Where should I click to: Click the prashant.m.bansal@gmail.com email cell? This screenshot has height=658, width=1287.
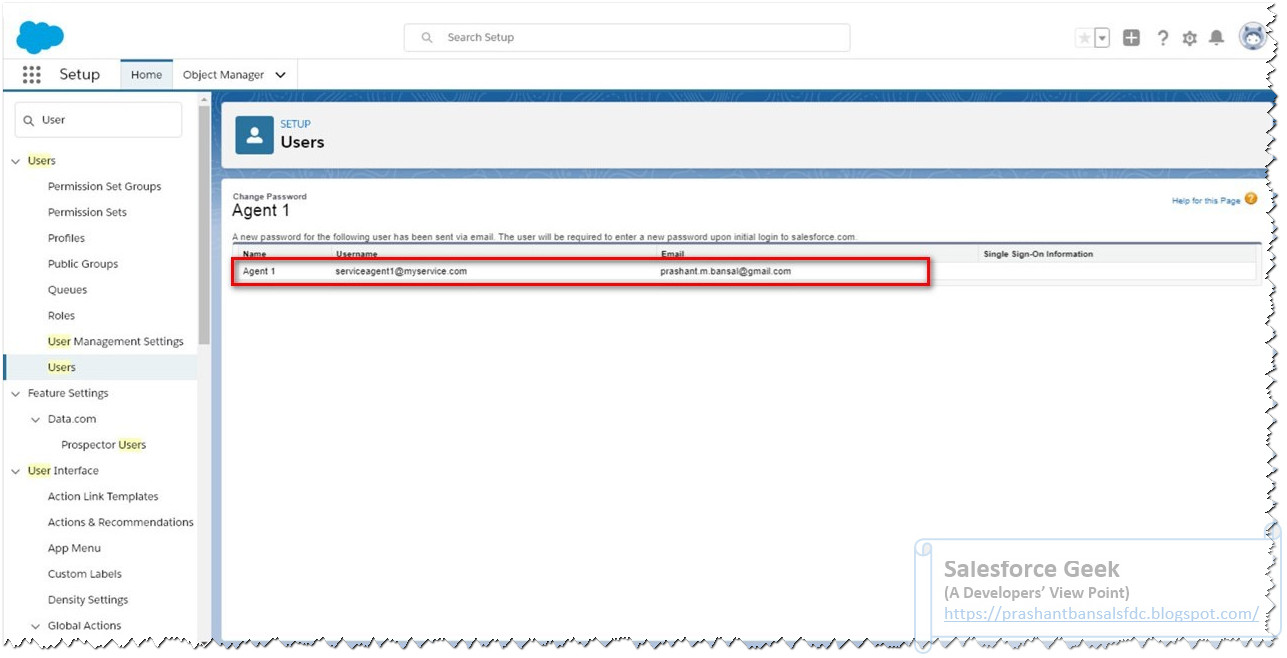(x=725, y=272)
